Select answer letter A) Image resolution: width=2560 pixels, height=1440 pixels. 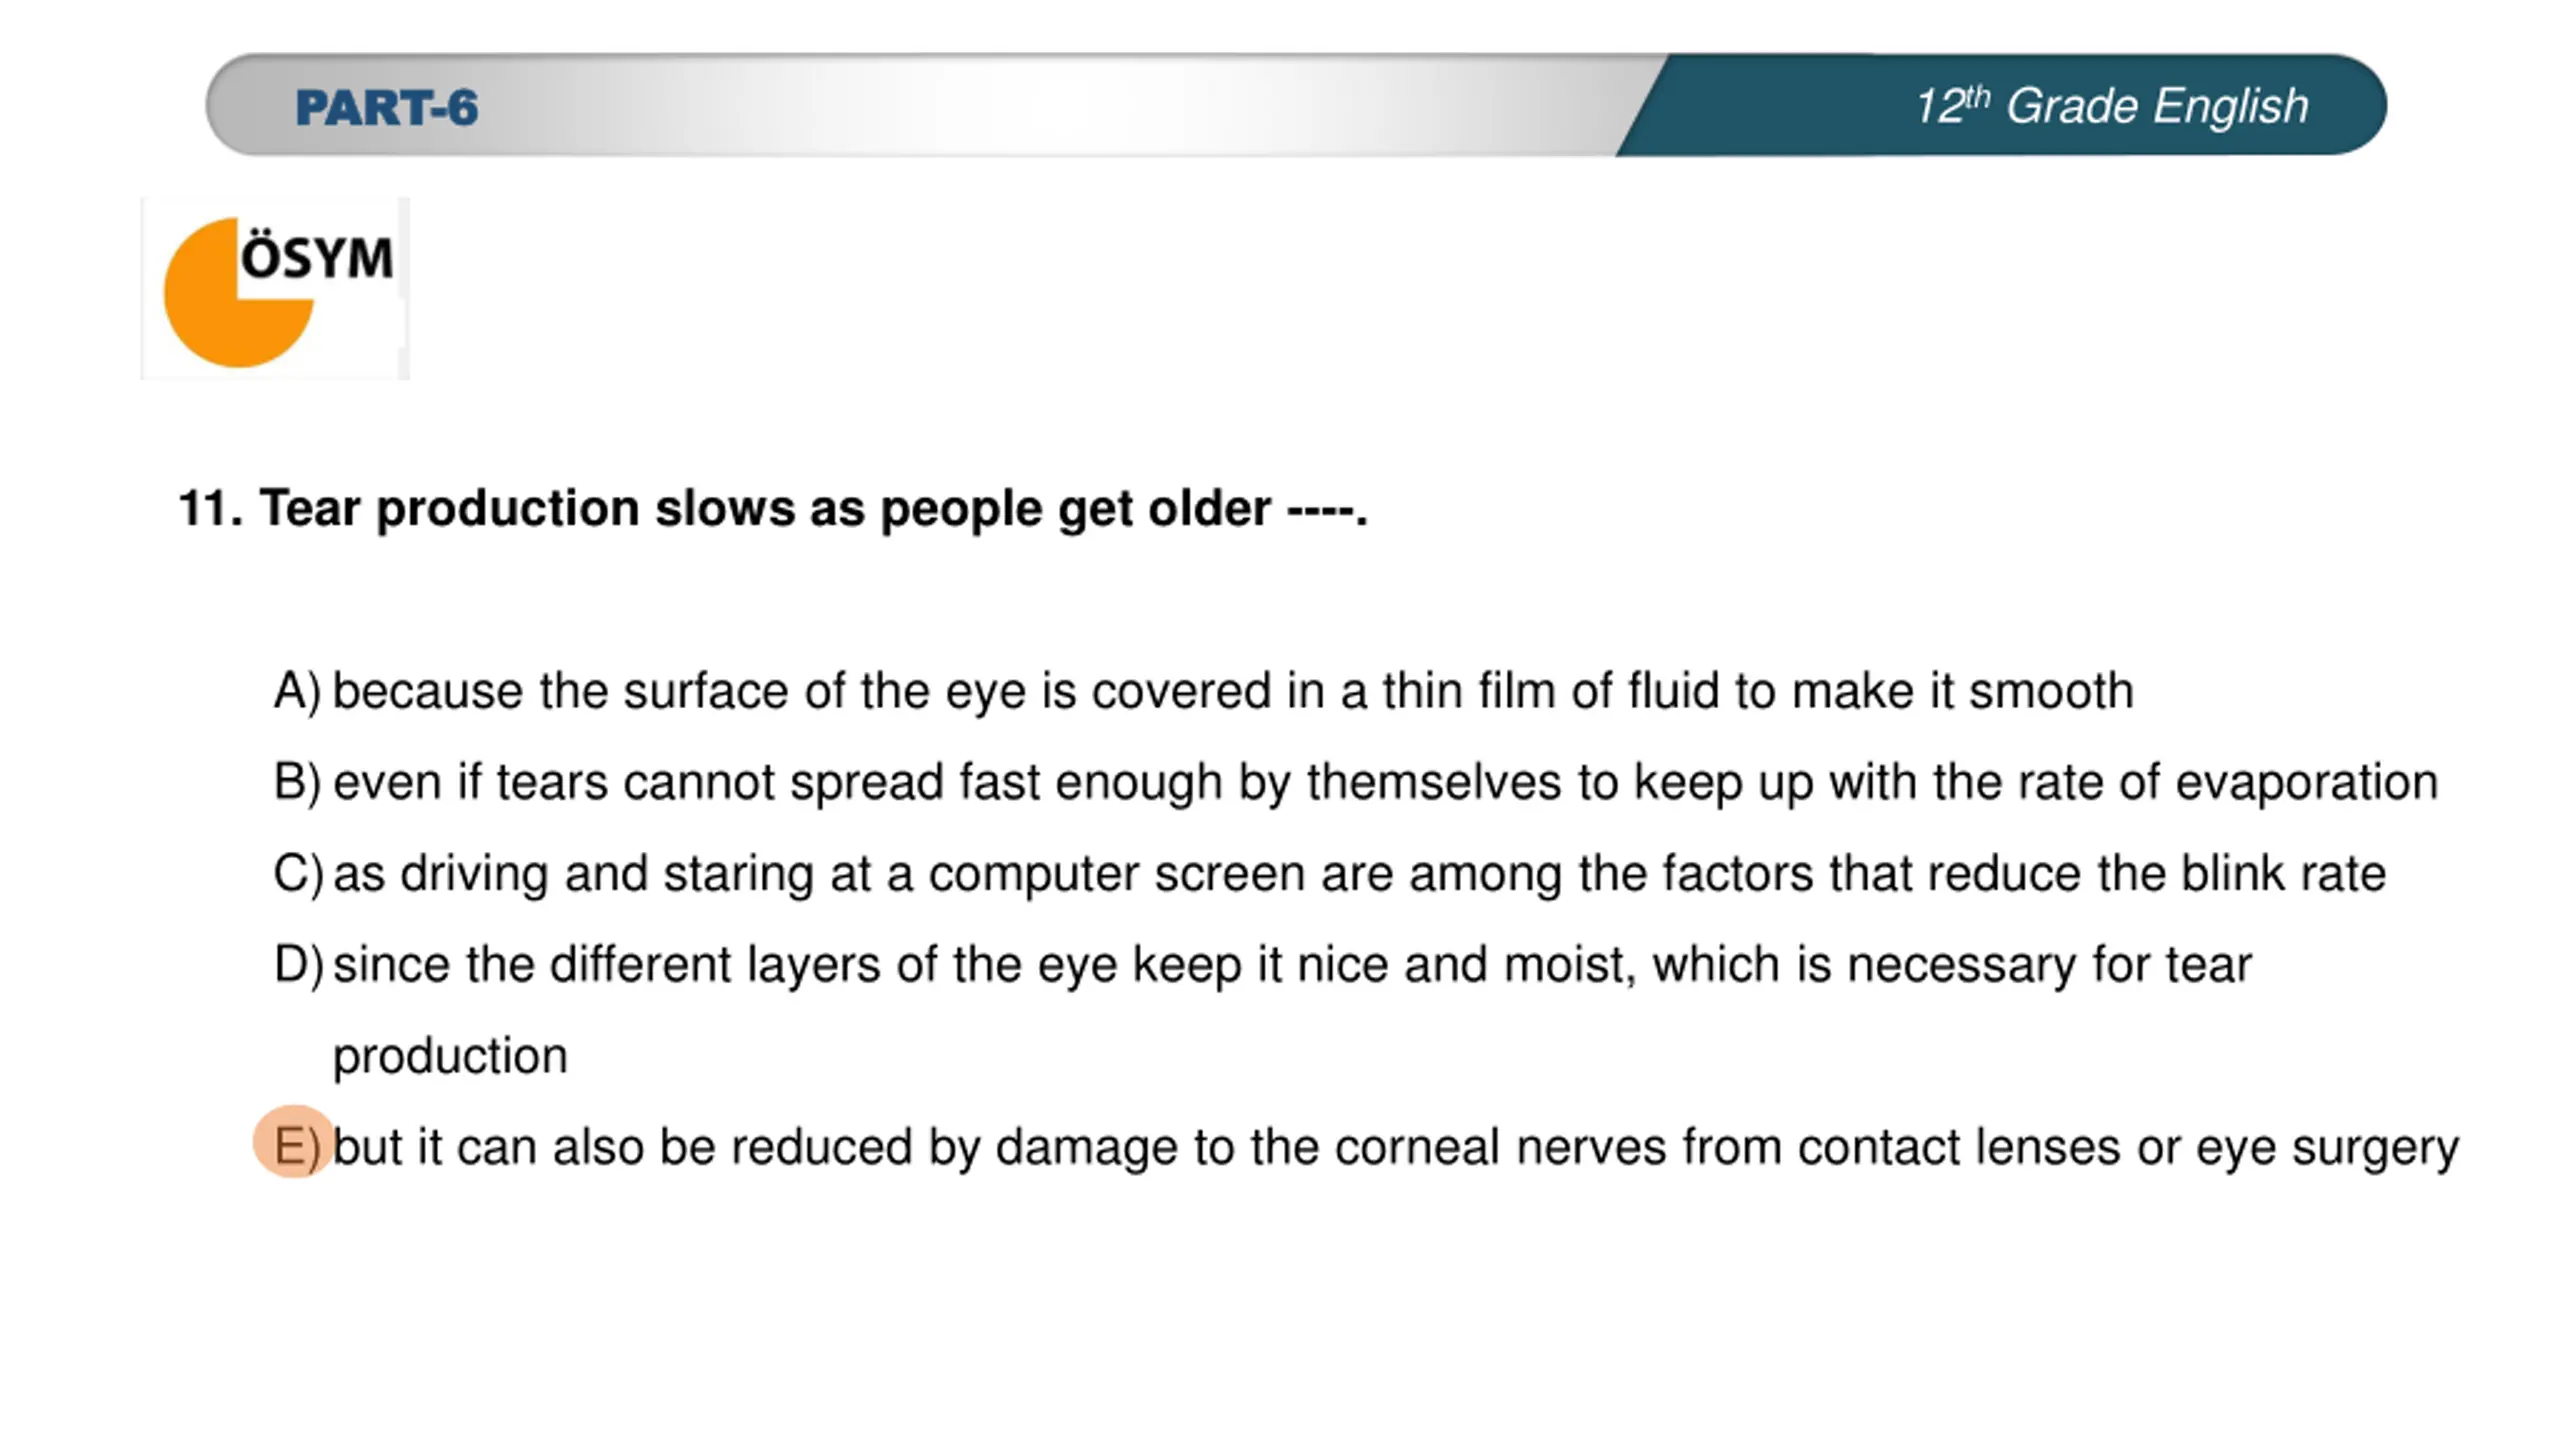click(297, 690)
